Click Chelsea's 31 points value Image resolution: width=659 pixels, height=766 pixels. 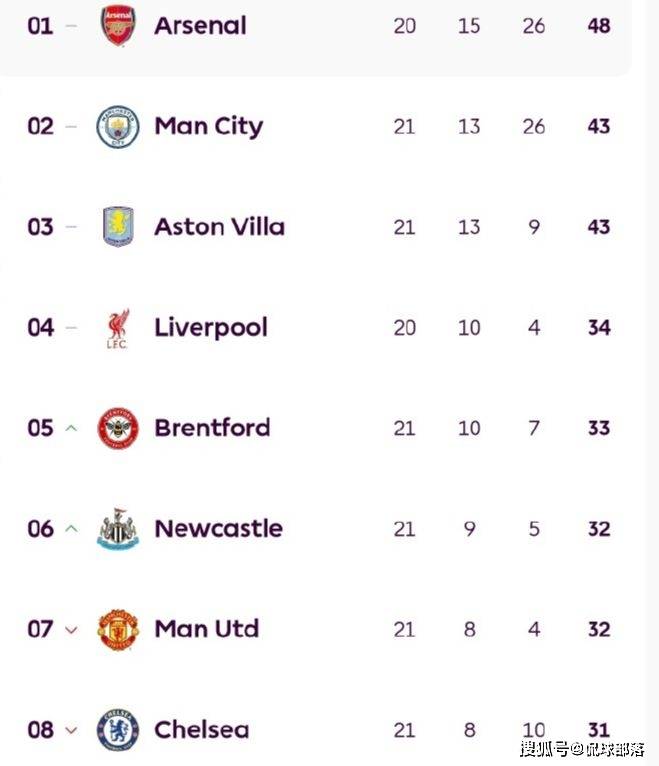point(599,730)
